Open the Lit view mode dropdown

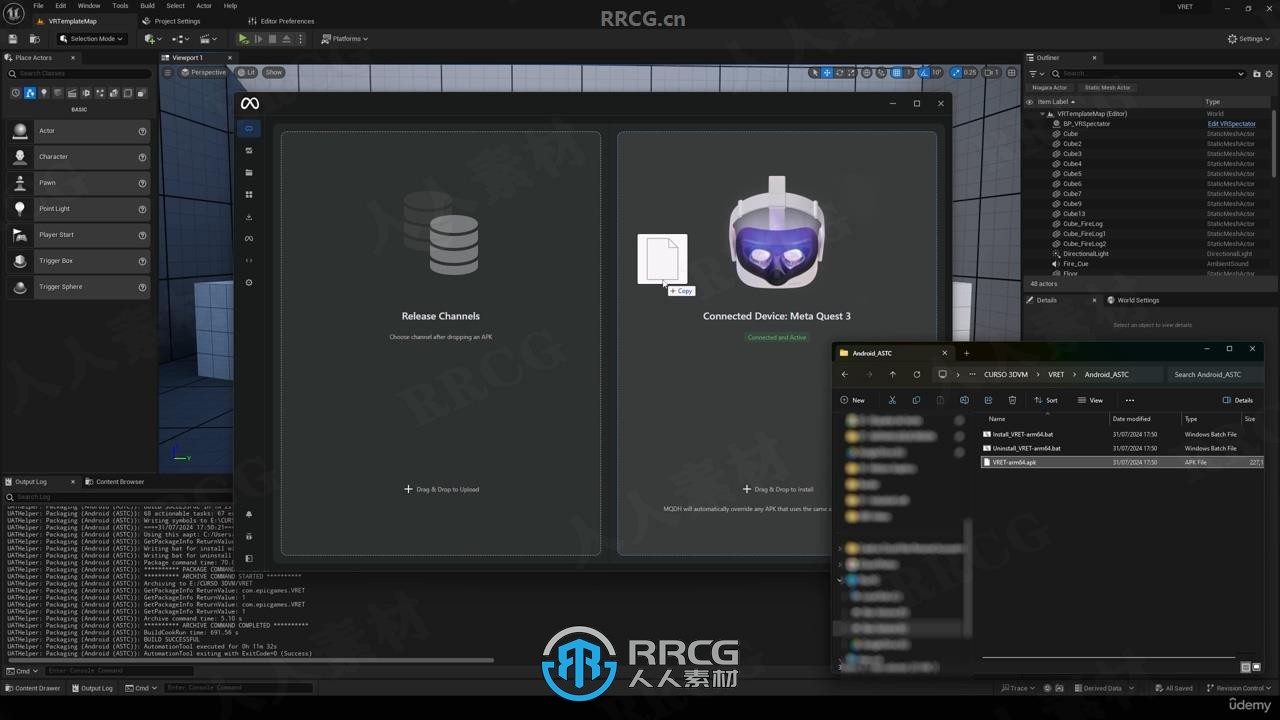pos(247,72)
